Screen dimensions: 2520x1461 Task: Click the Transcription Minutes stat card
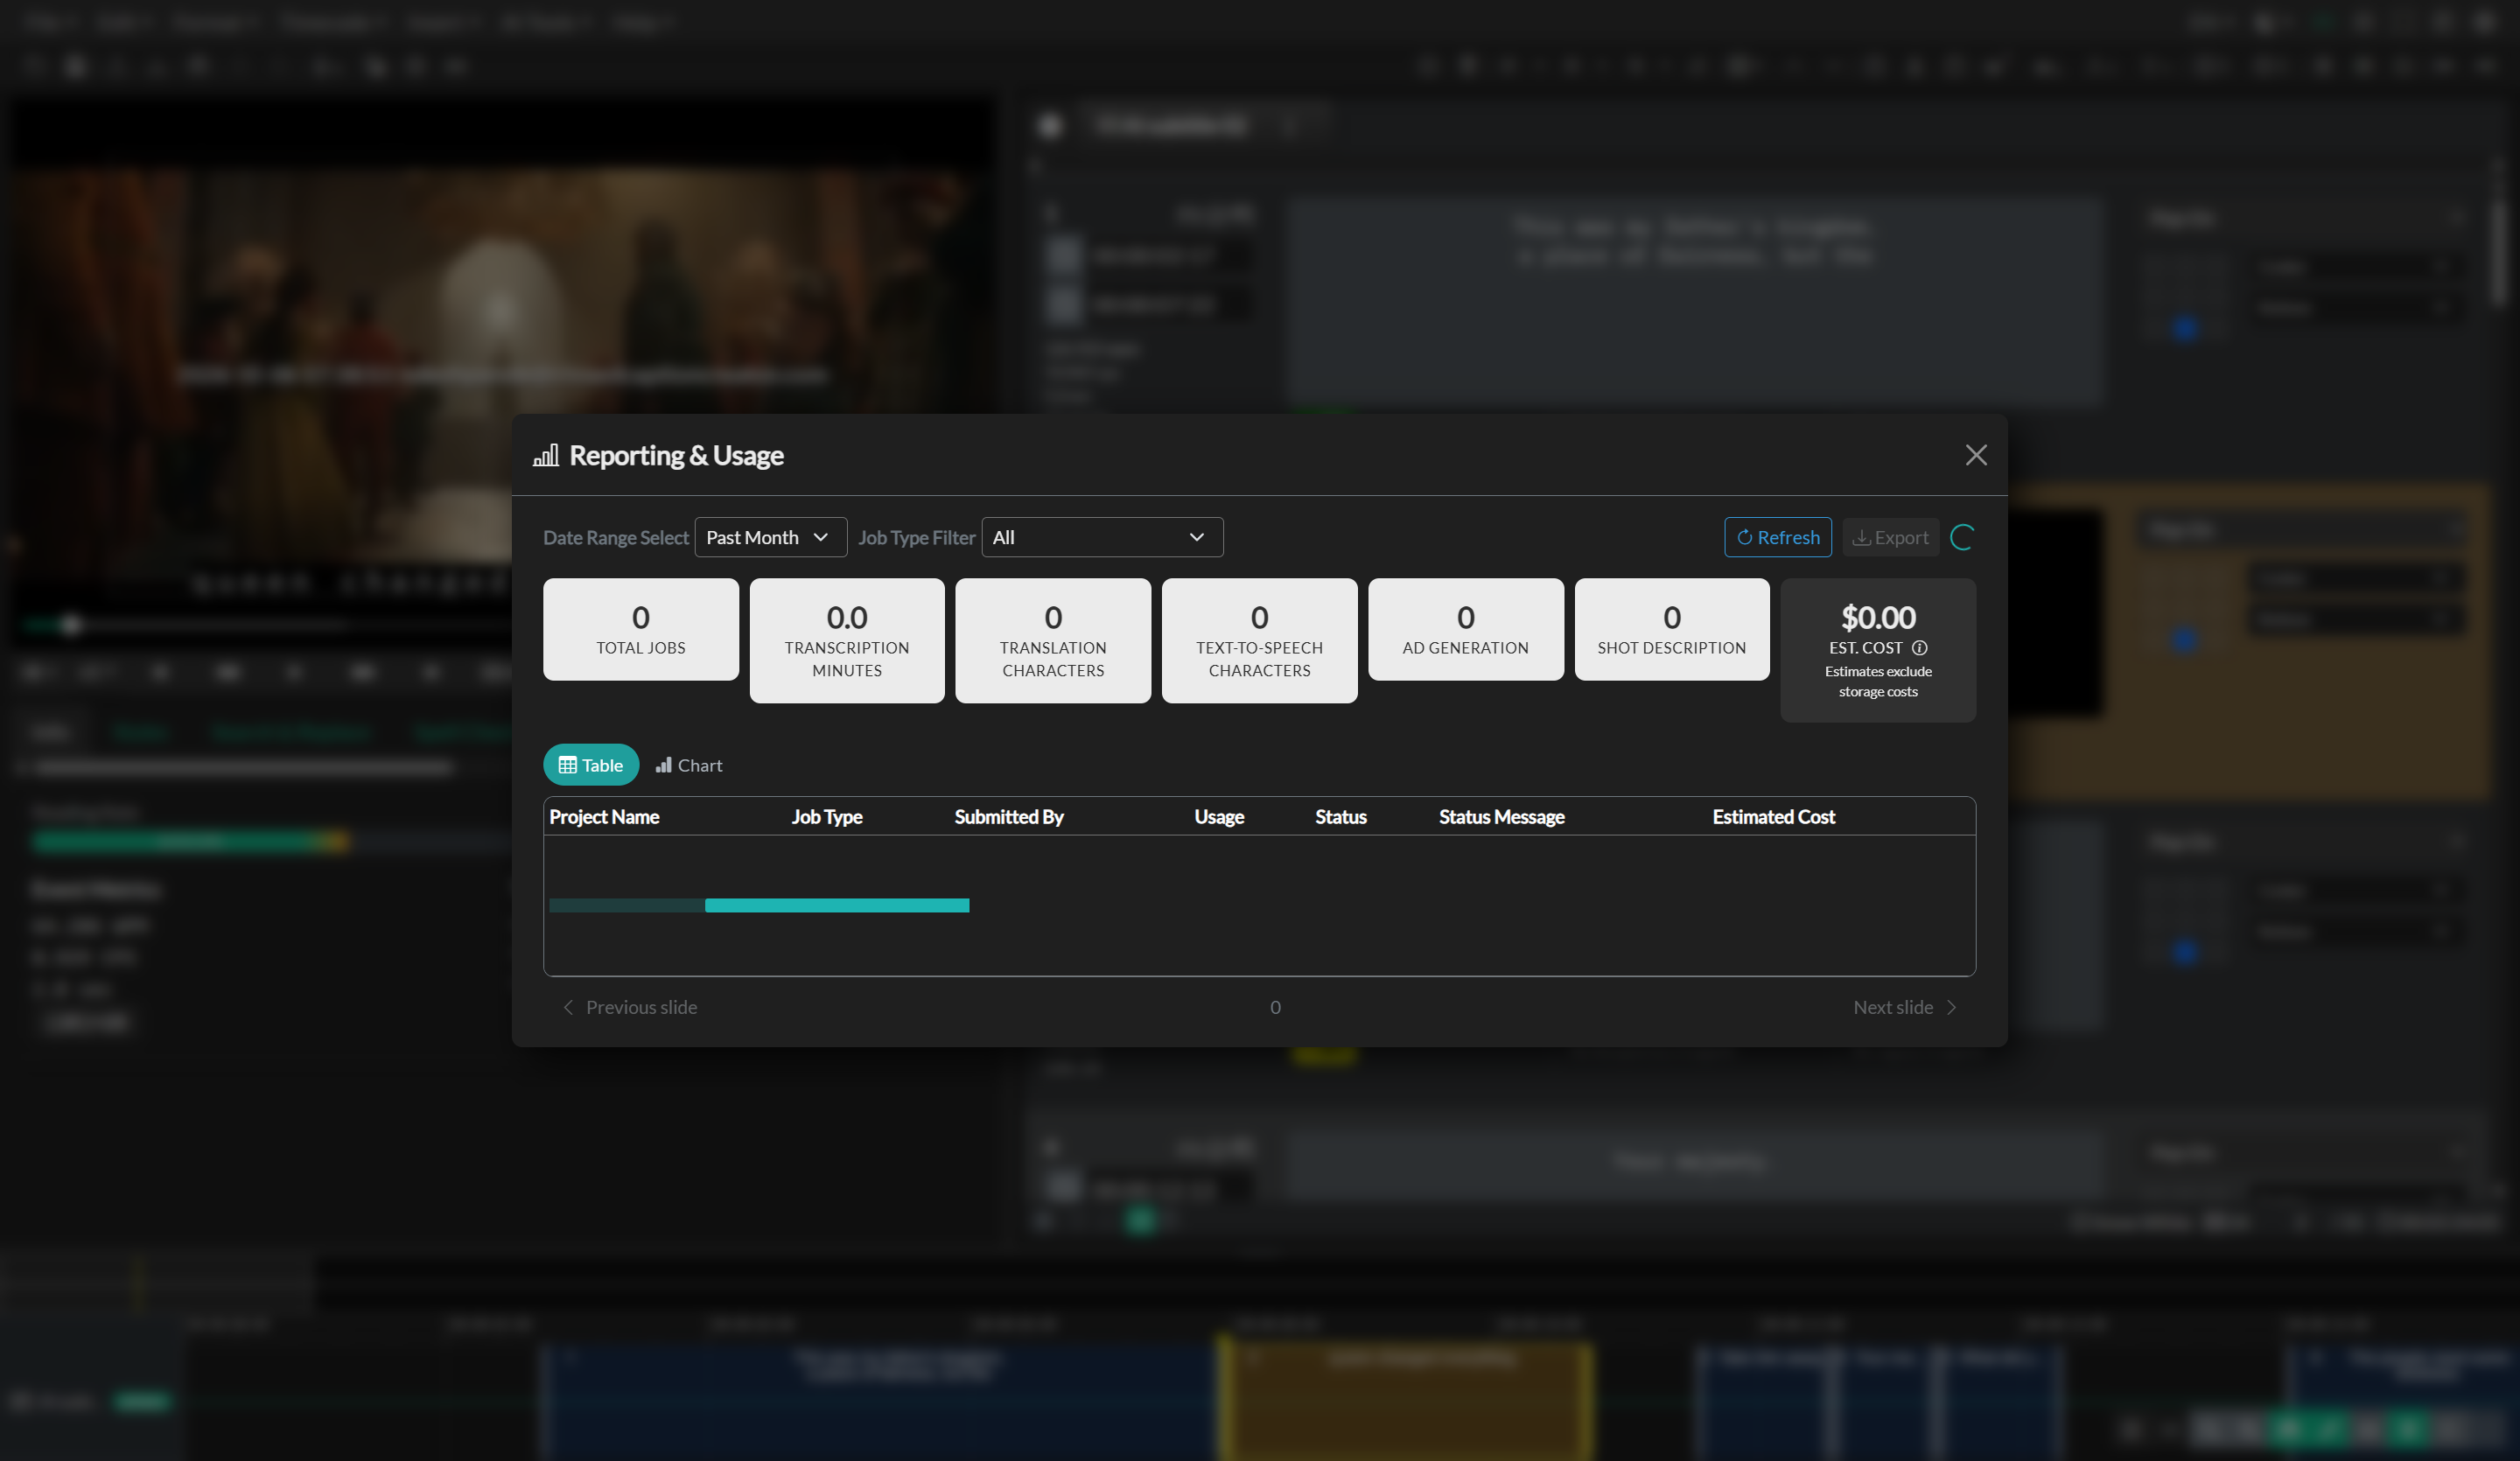pos(847,640)
